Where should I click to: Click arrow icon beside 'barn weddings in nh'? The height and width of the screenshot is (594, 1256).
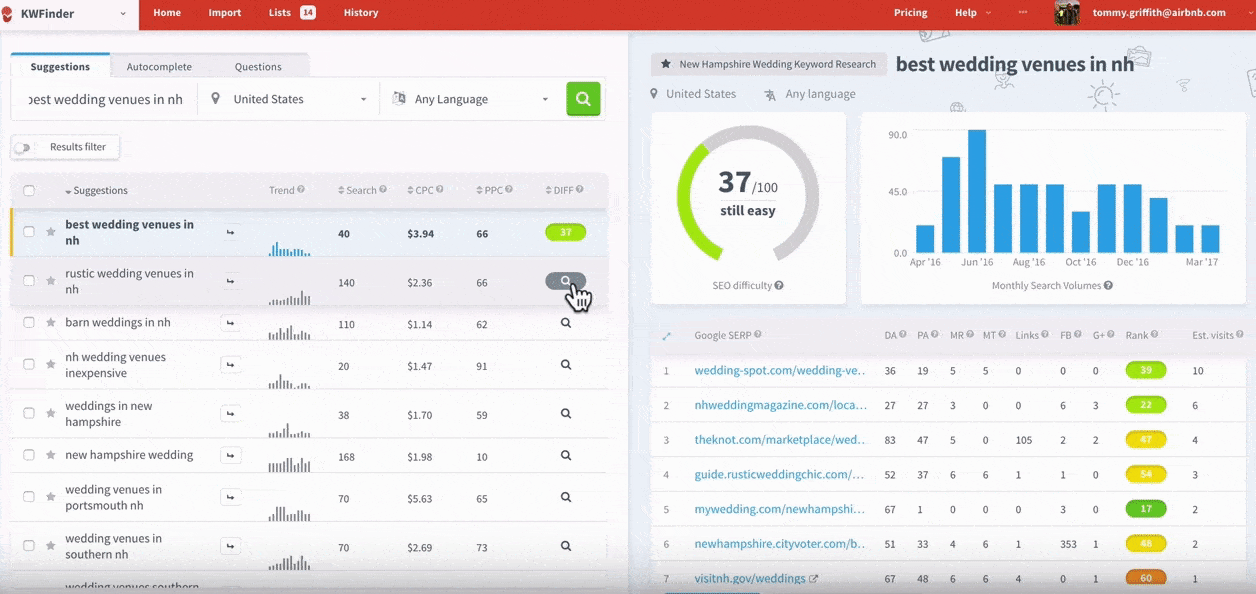tap(231, 323)
